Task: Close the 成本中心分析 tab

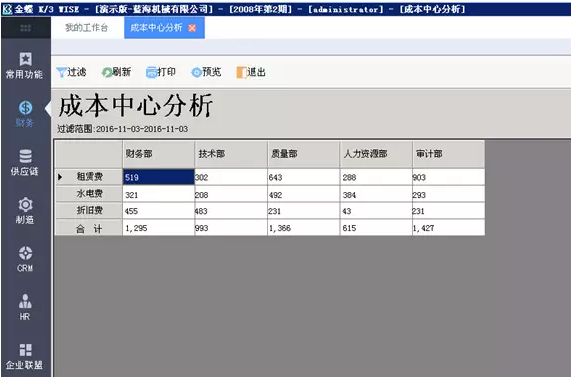Action: (x=192, y=28)
